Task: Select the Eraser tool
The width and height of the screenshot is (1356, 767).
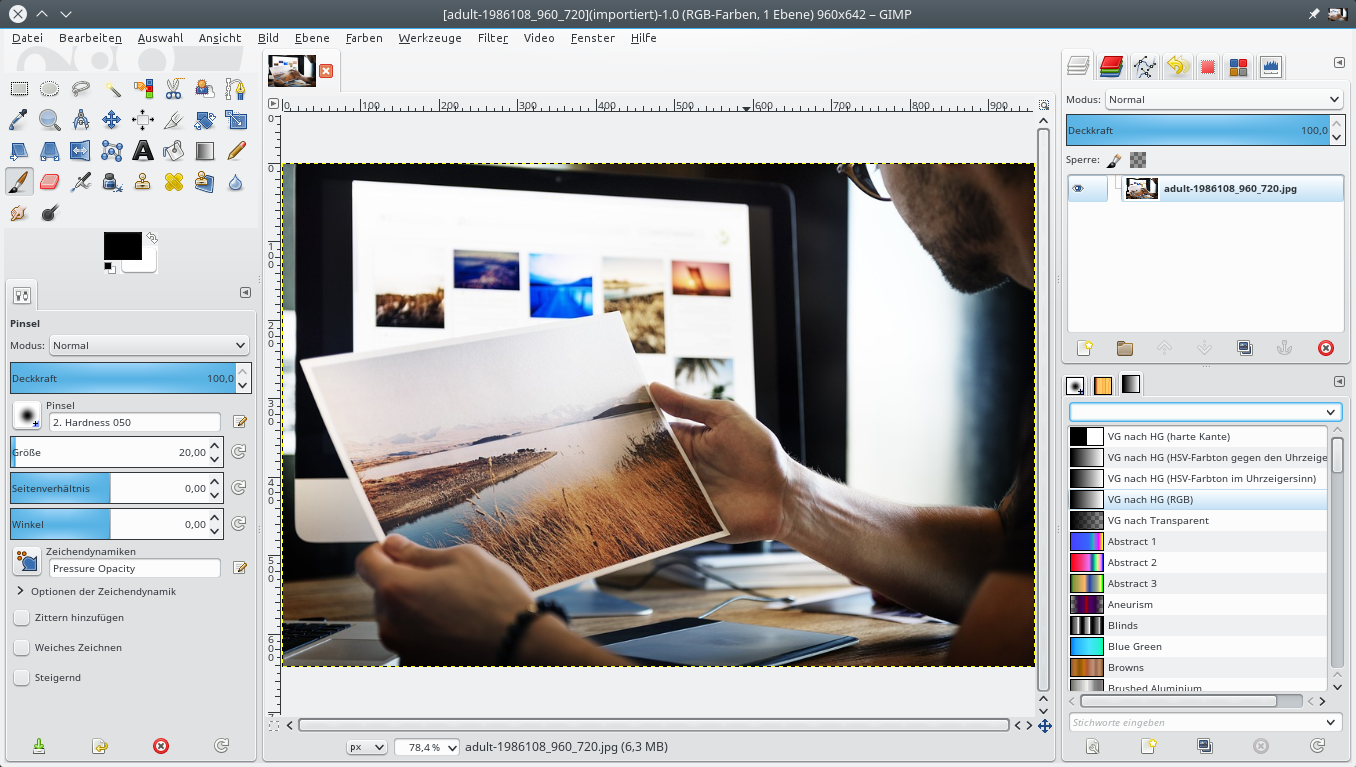Action: (x=49, y=182)
